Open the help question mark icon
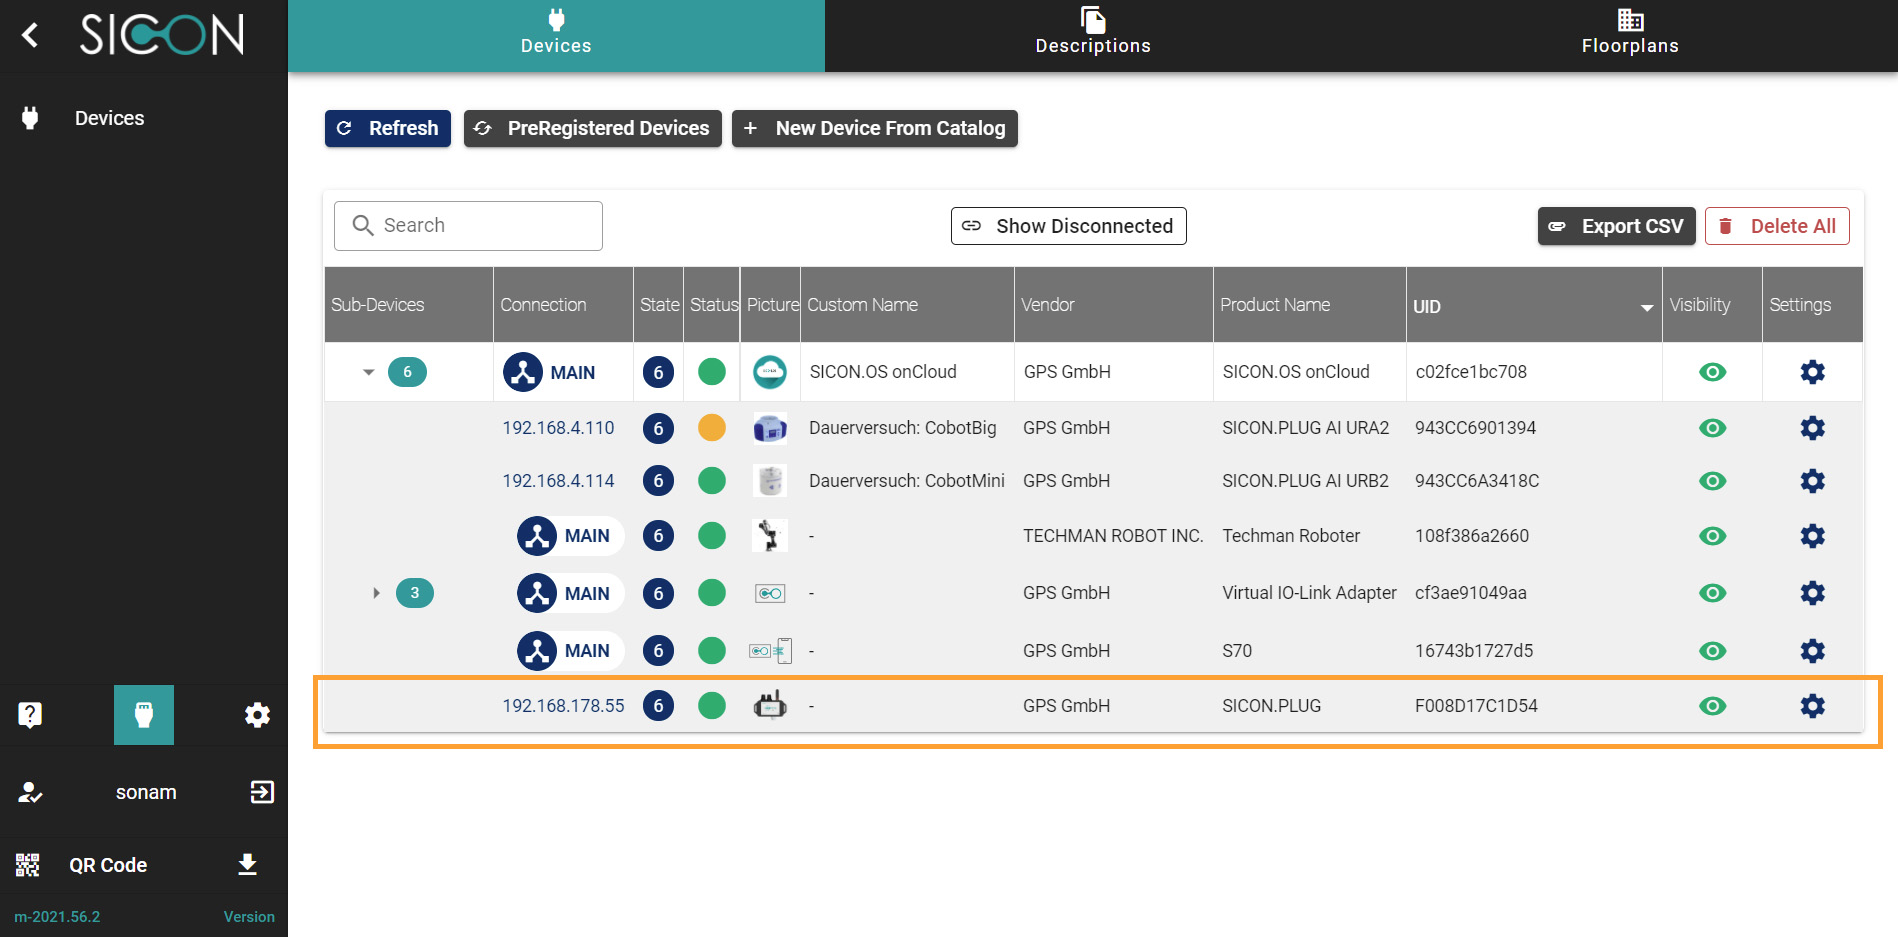The image size is (1898, 937). pyautogui.click(x=30, y=715)
